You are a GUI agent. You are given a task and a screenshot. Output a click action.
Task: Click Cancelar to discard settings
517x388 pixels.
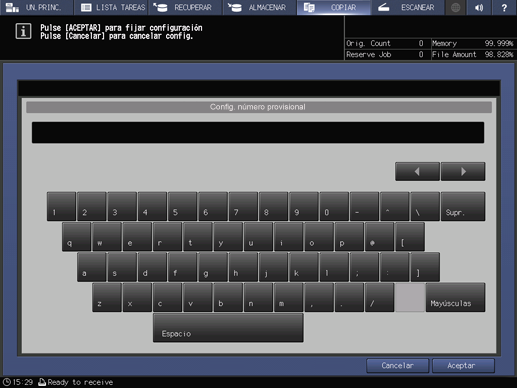click(x=397, y=366)
